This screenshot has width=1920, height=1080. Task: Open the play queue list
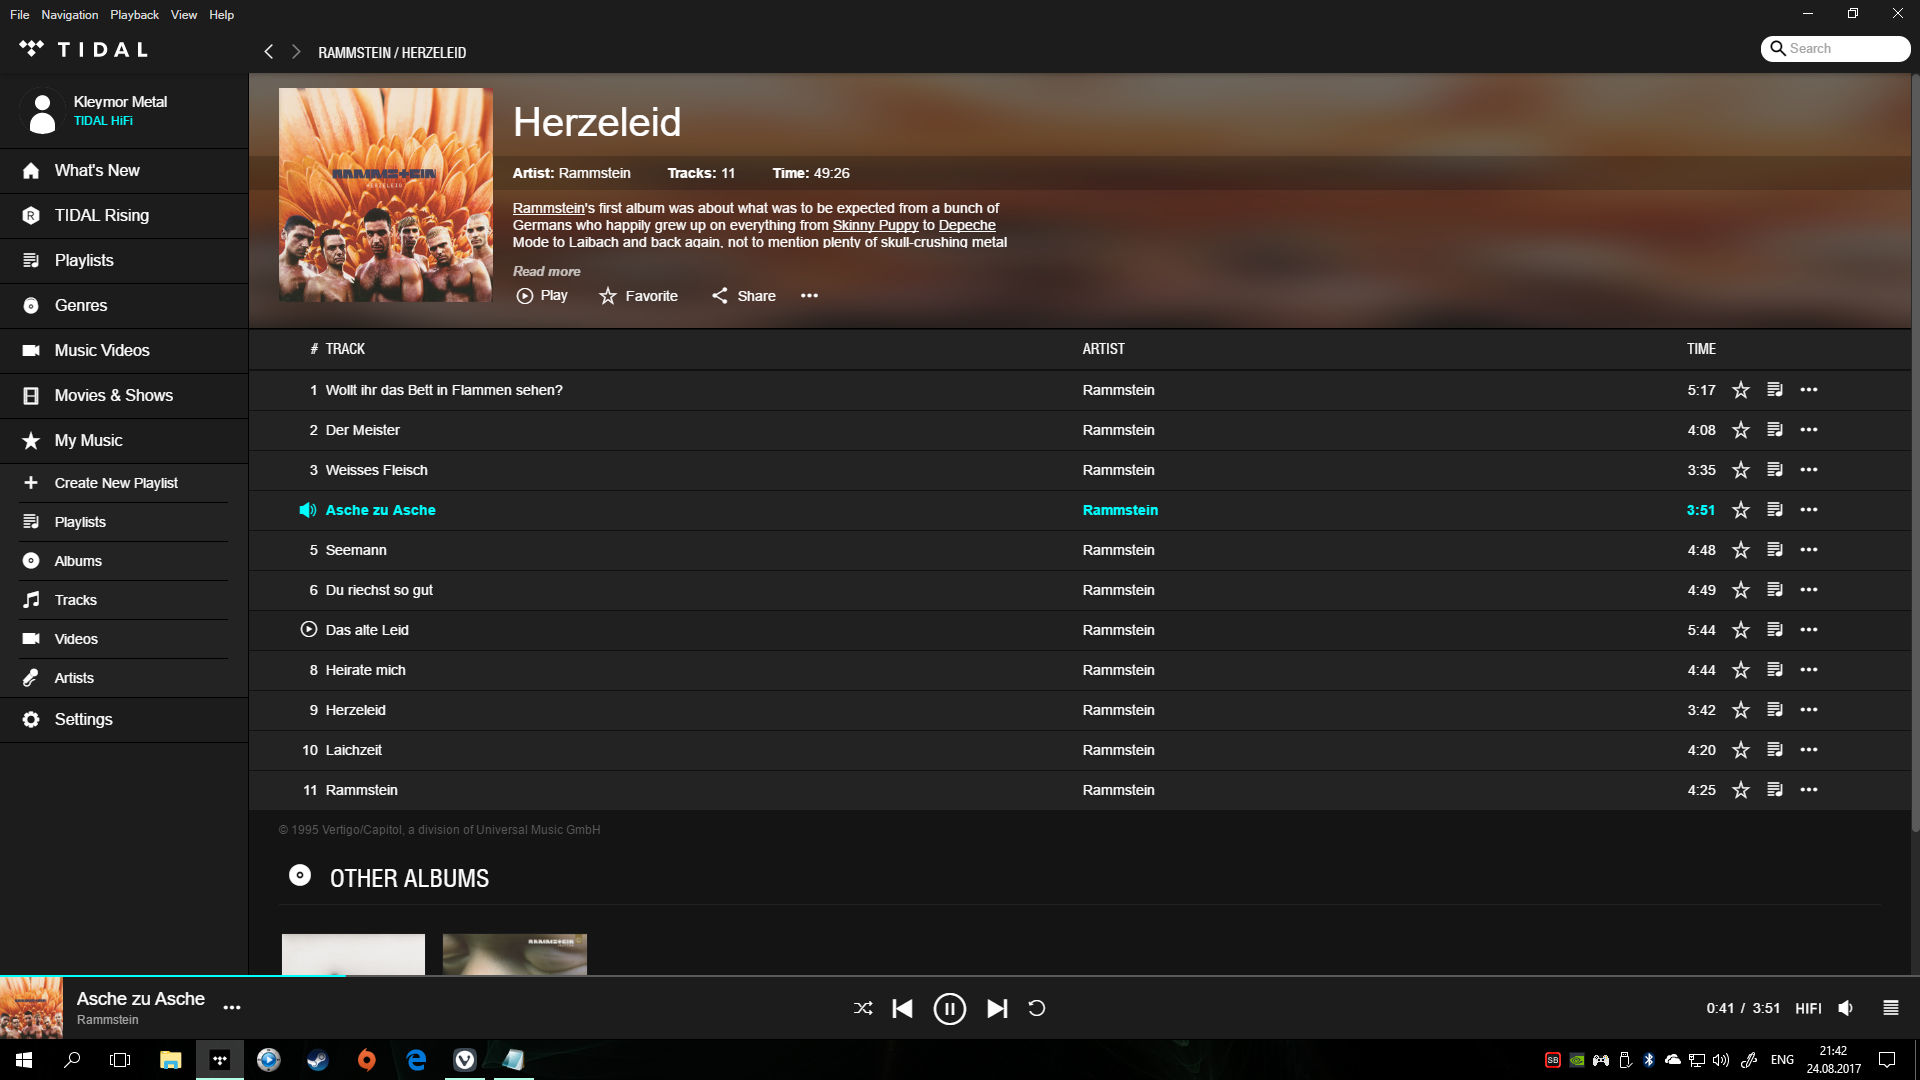pyautogui.click(x=1890, y=1008)
